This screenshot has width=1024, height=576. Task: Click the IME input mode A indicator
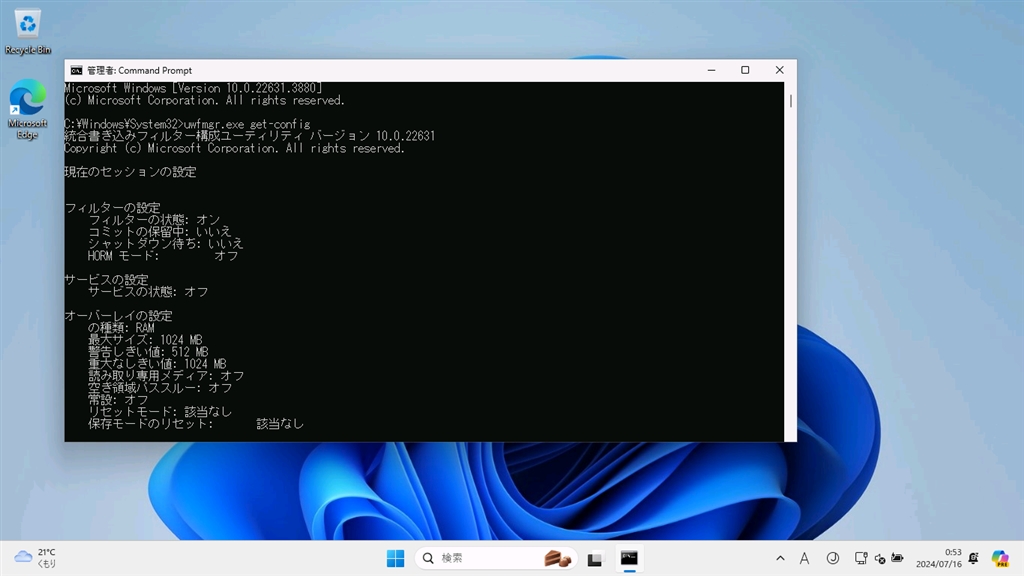(804, 558)
